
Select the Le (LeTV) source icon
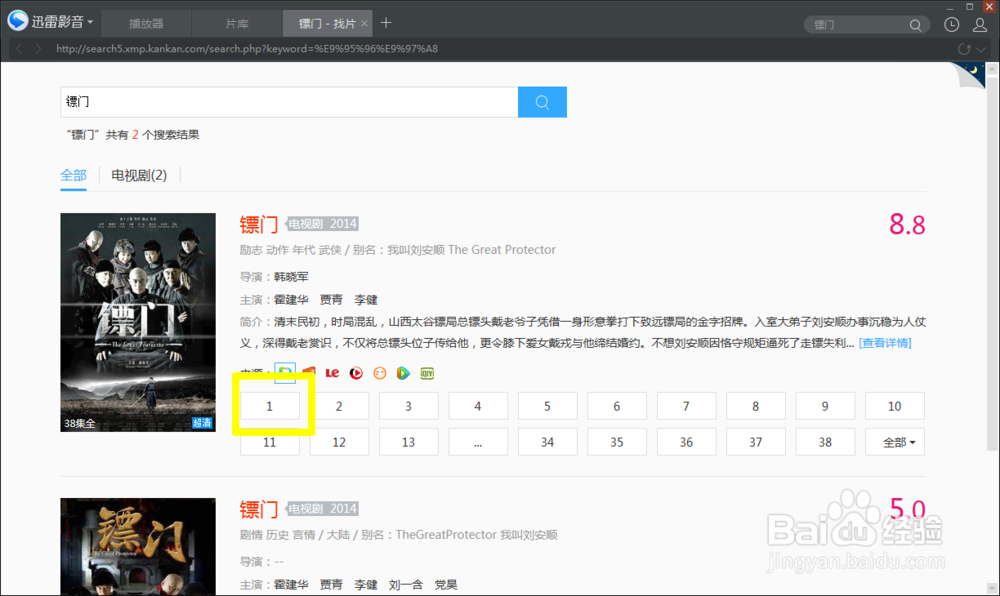pos(332,373)
